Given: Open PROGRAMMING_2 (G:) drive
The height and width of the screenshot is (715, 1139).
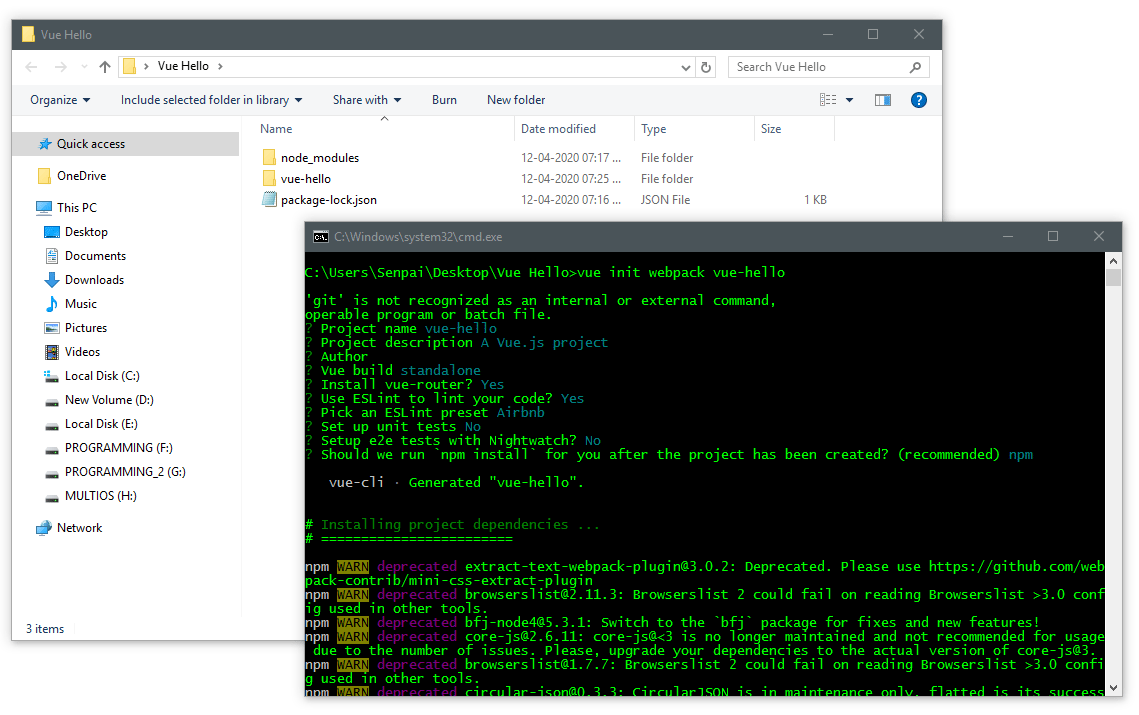Looking at the screenshot, I should (x=126, y=472).
